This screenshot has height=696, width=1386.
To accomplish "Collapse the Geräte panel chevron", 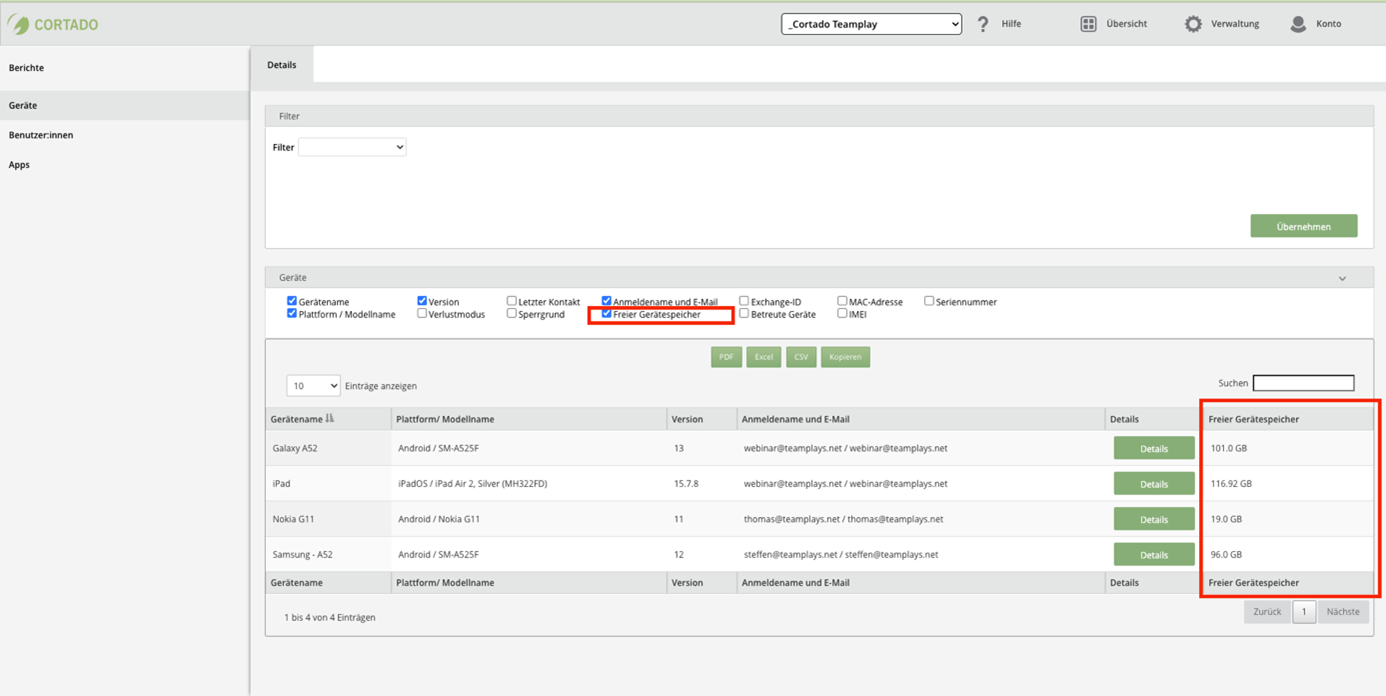I will (x=1342, y=279).
